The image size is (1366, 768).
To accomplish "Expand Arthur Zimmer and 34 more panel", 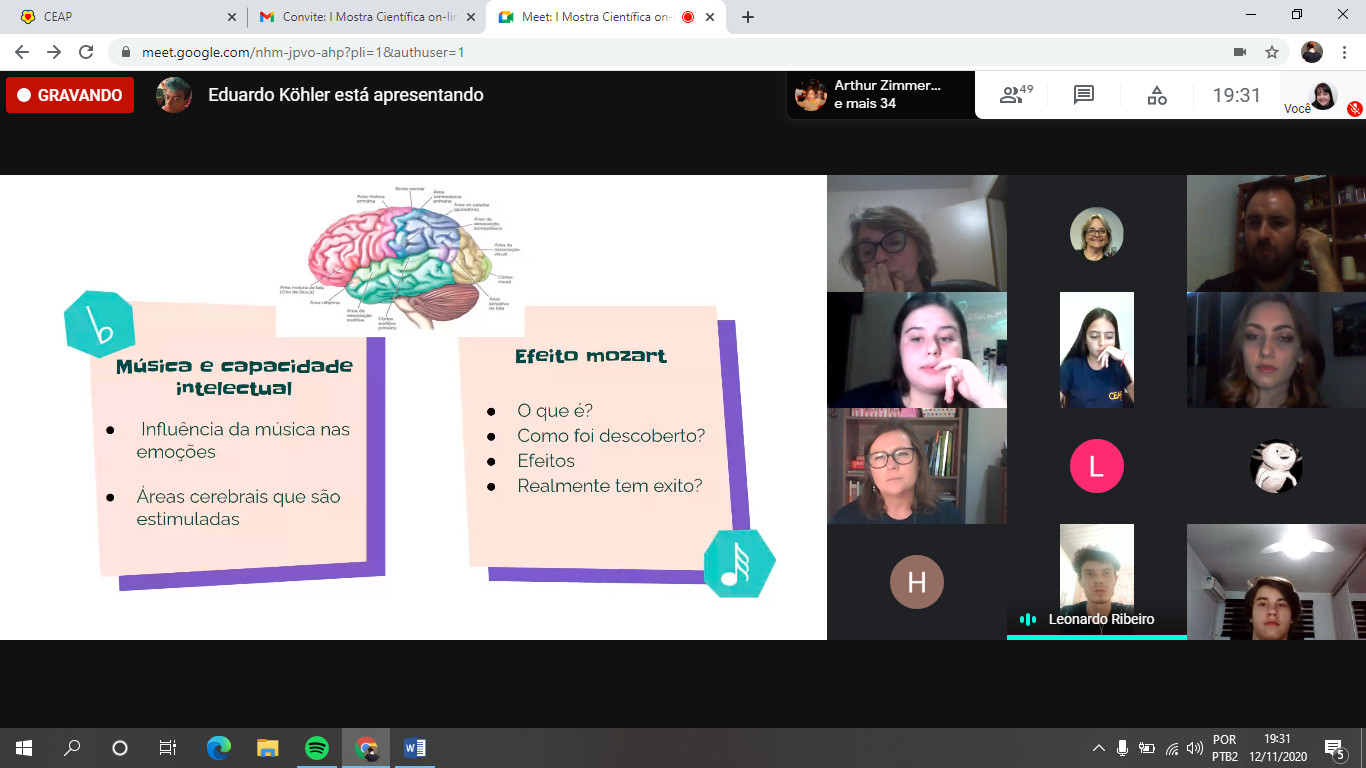I will coord(880,95).
